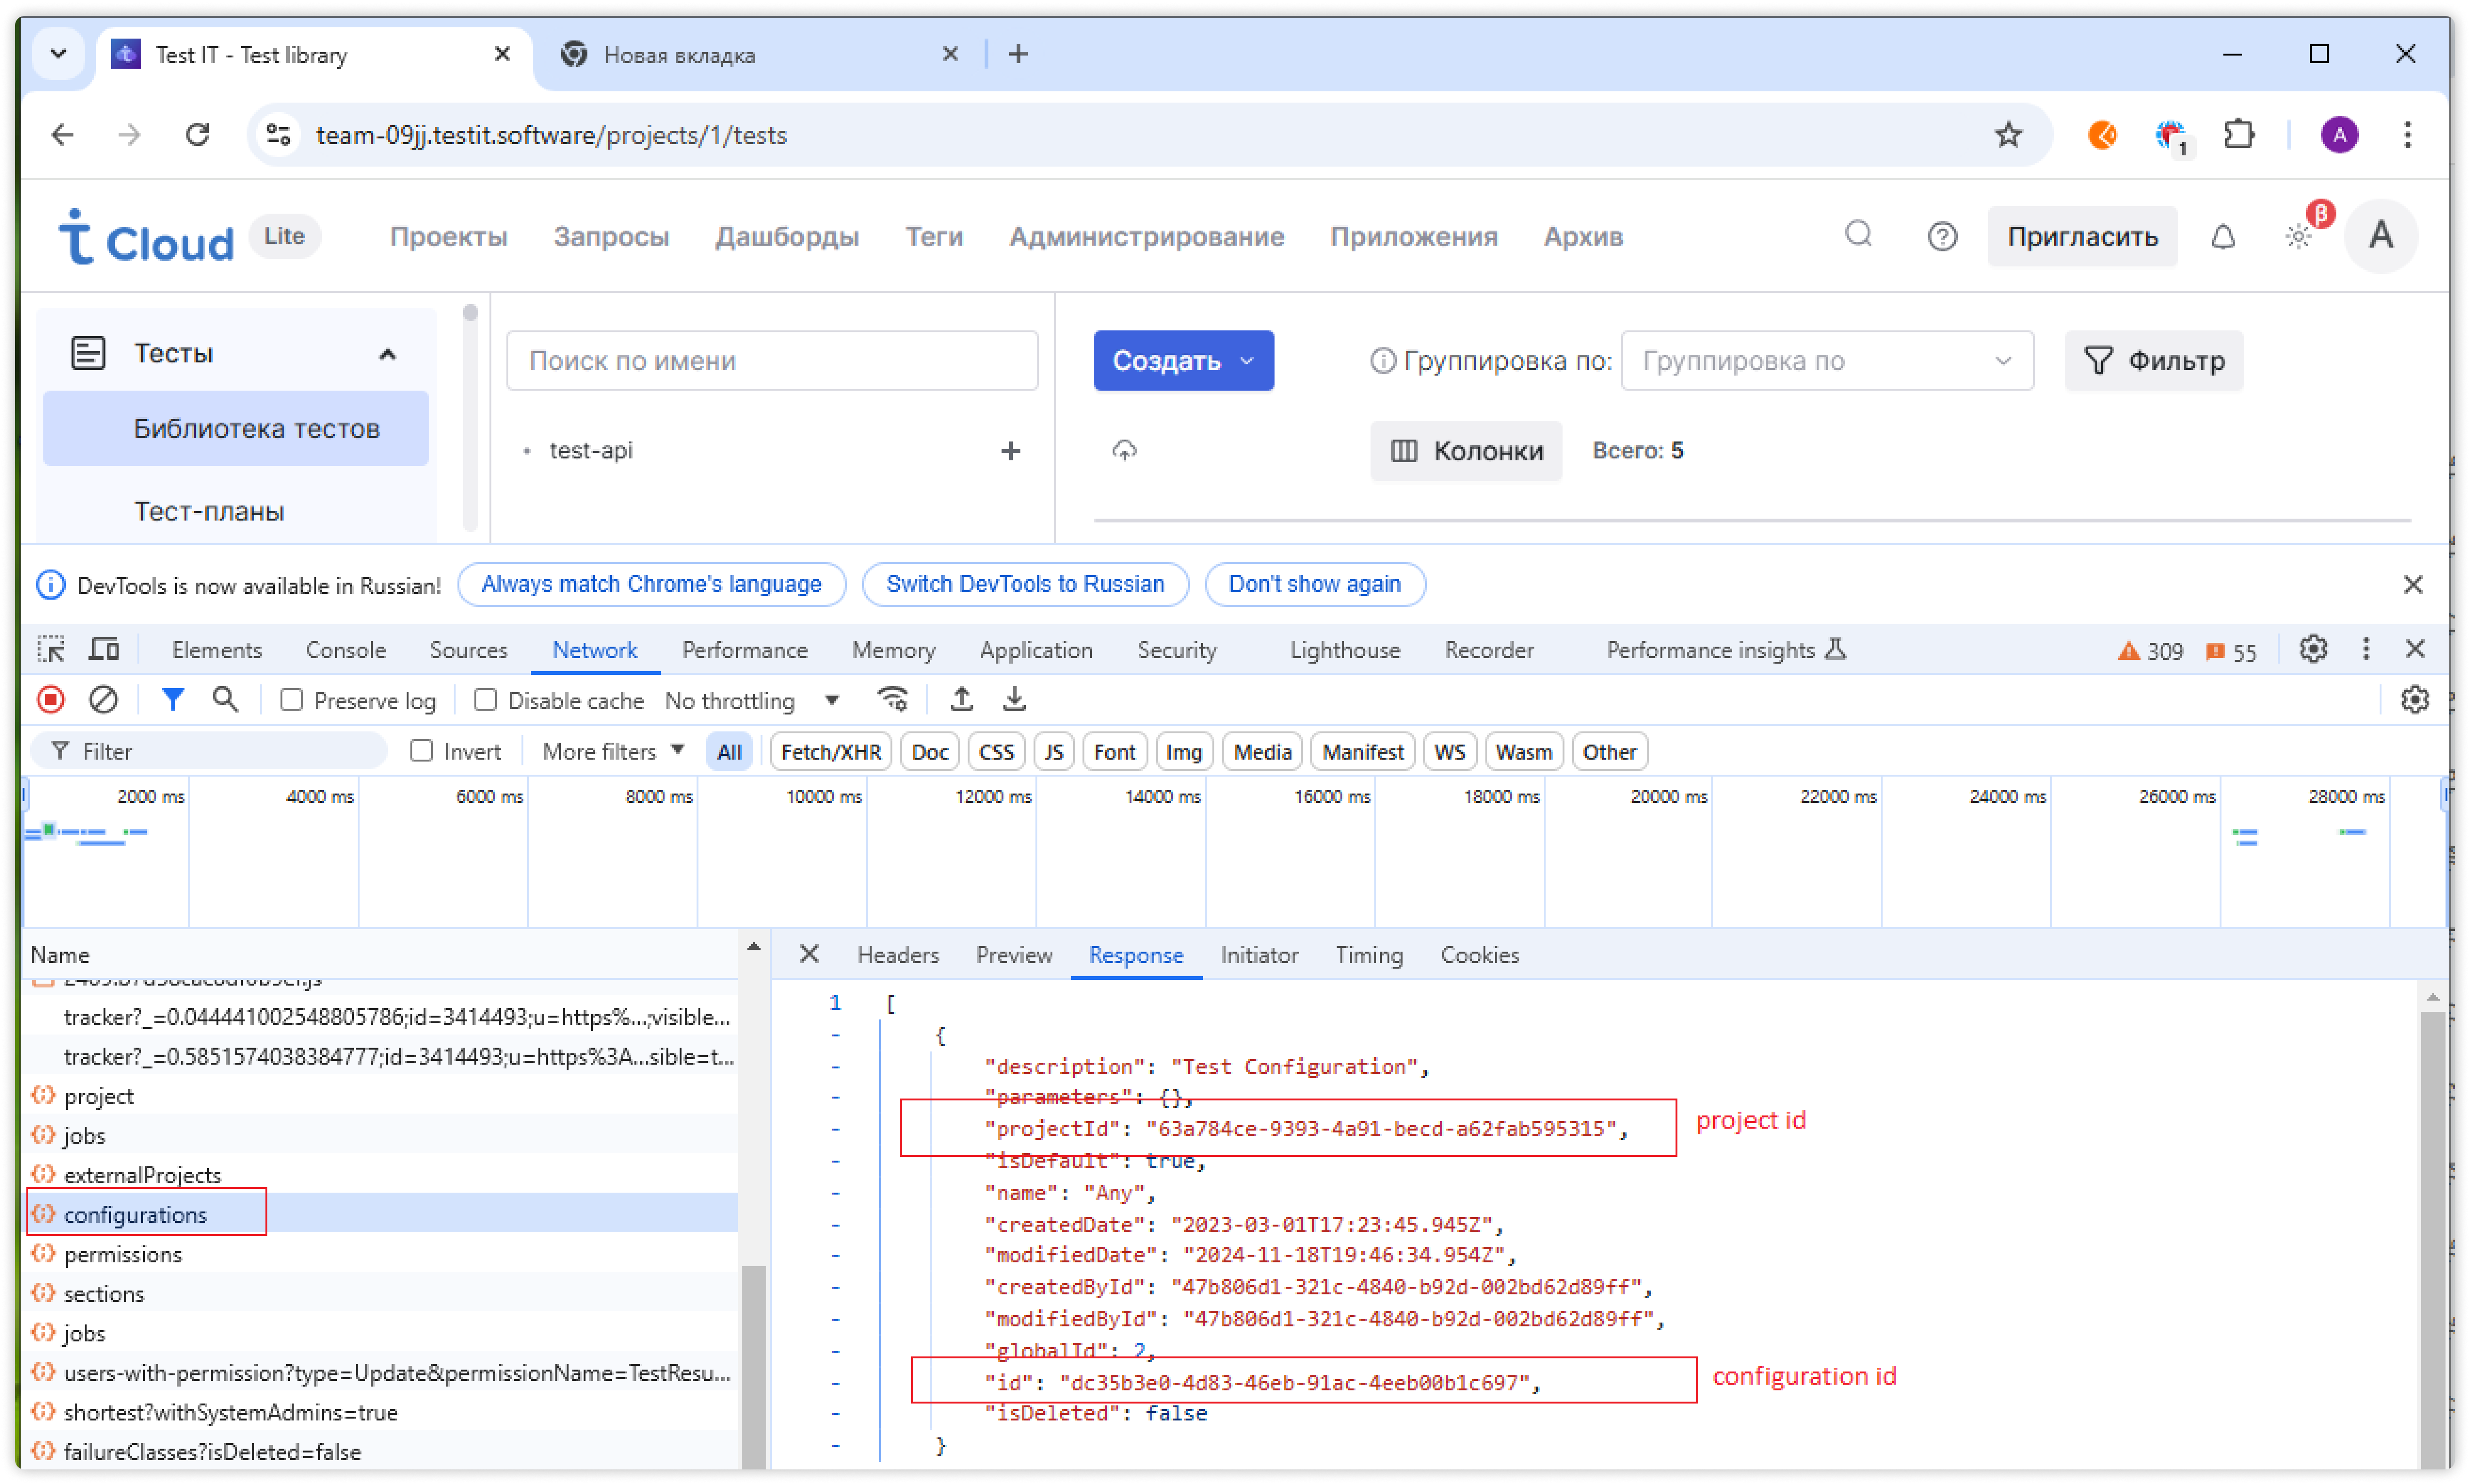This screenshot has width=2470, height=1484.
Task: Filter requests by CSS type
Action: point(995,752)
